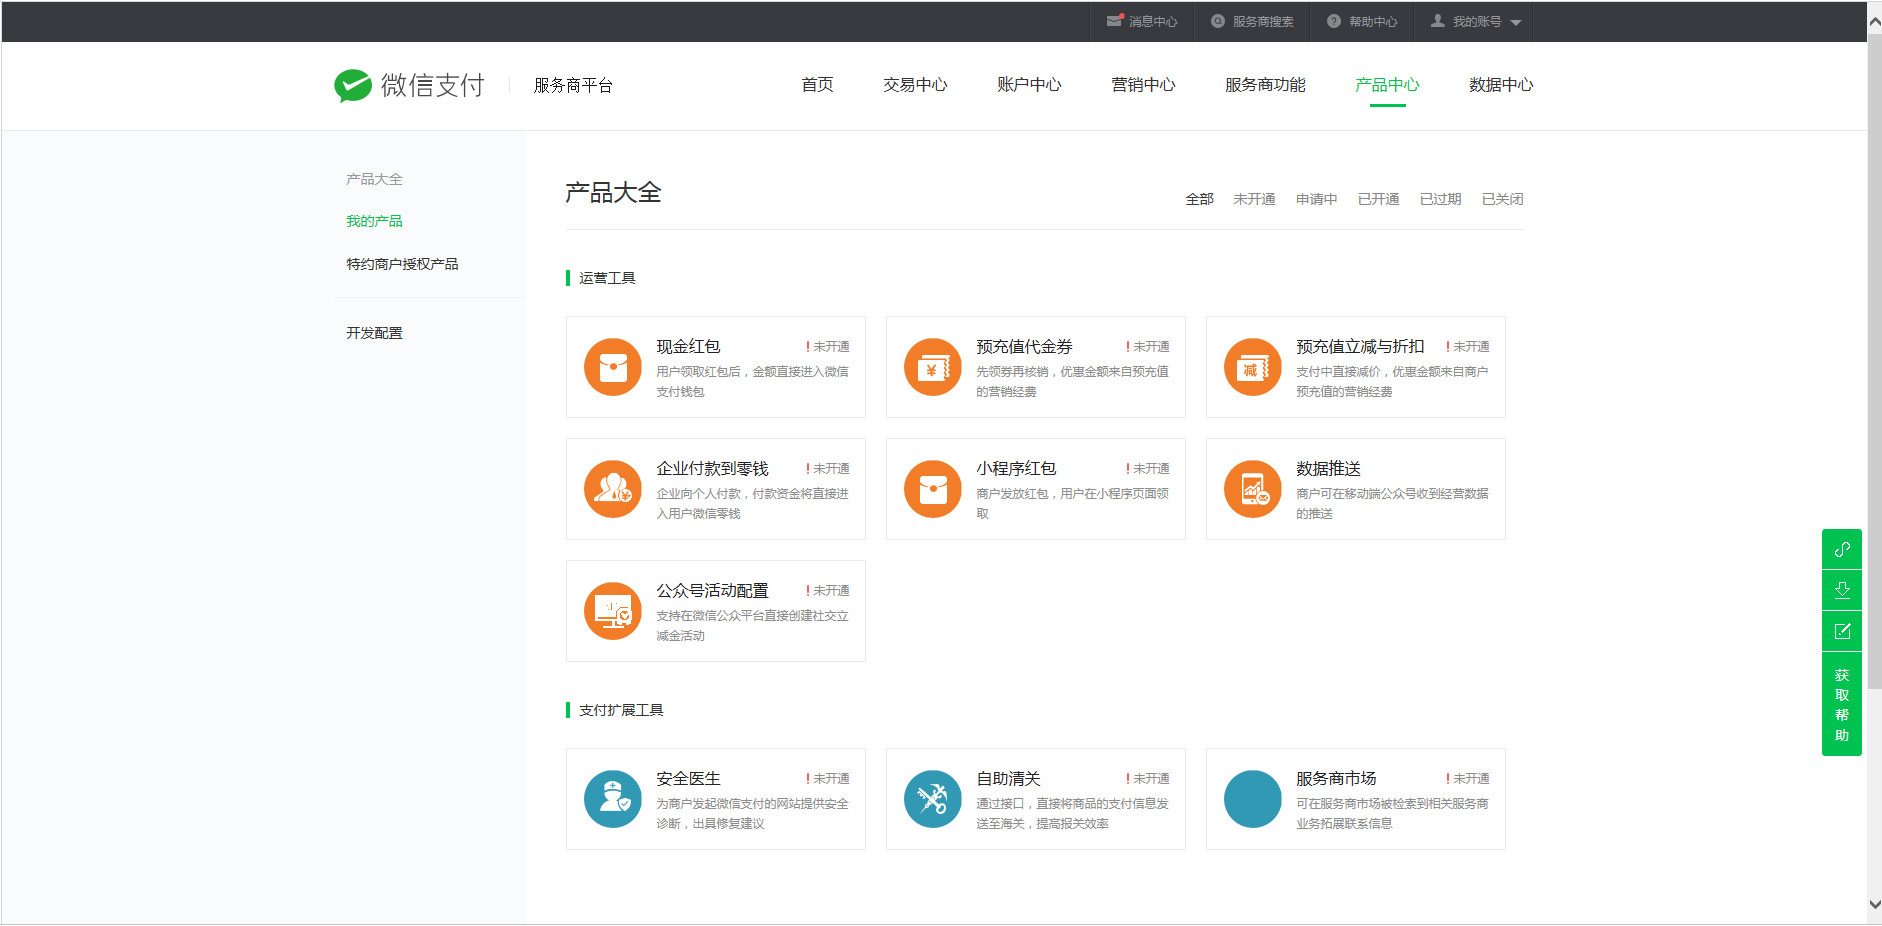
Task: Open 帮助中心 help center link
Action: [1362, 21]
